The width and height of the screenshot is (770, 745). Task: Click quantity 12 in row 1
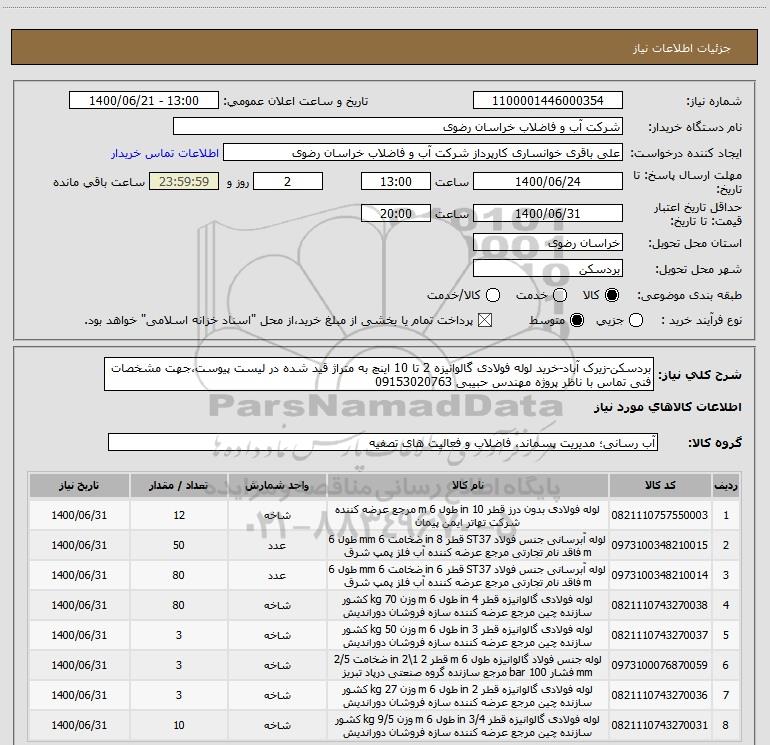[179, 515]
